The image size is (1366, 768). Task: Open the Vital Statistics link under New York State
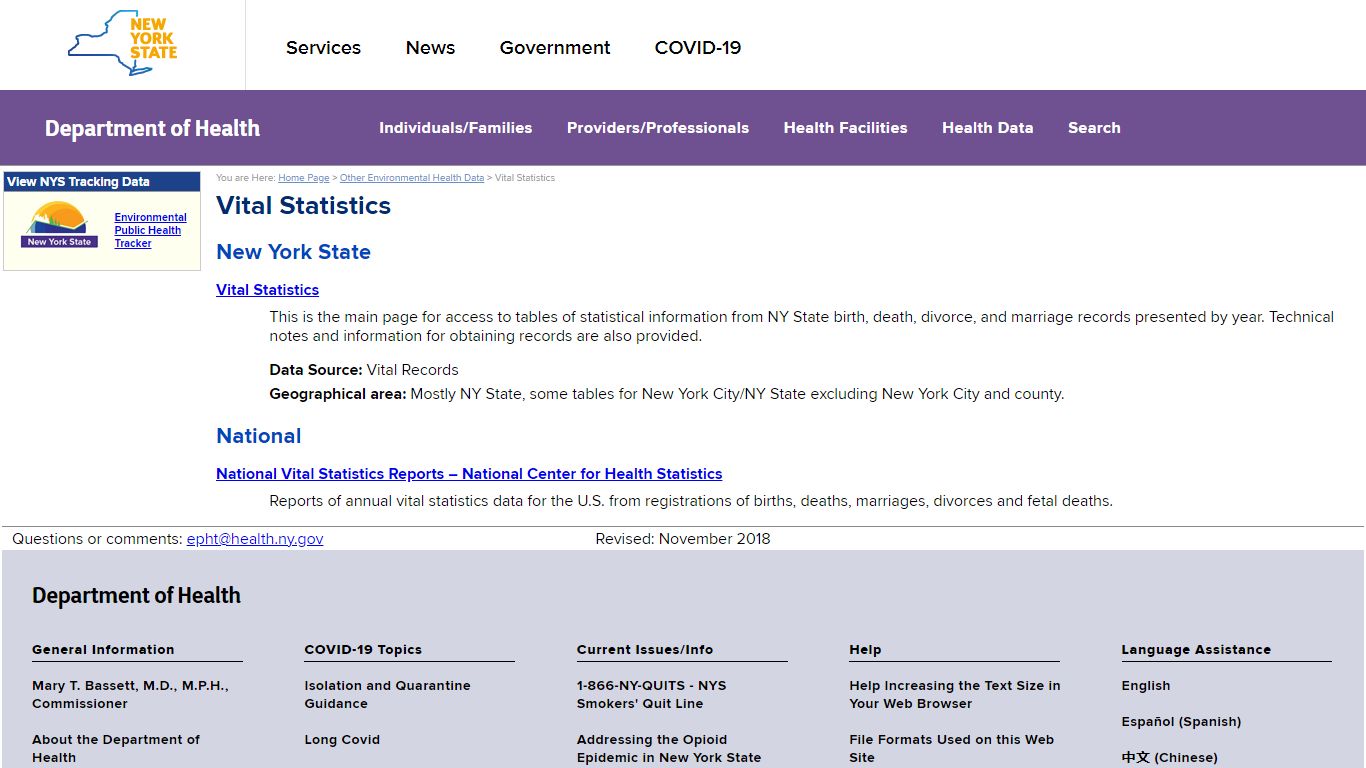coord(267,290)
